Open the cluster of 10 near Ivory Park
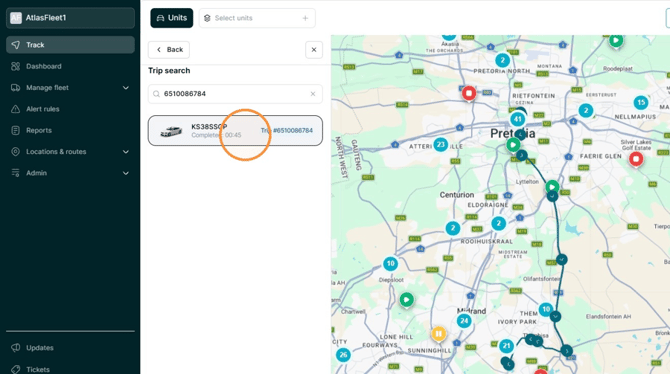The height and width of the screenshot is (374, 670). coord(546,309)
